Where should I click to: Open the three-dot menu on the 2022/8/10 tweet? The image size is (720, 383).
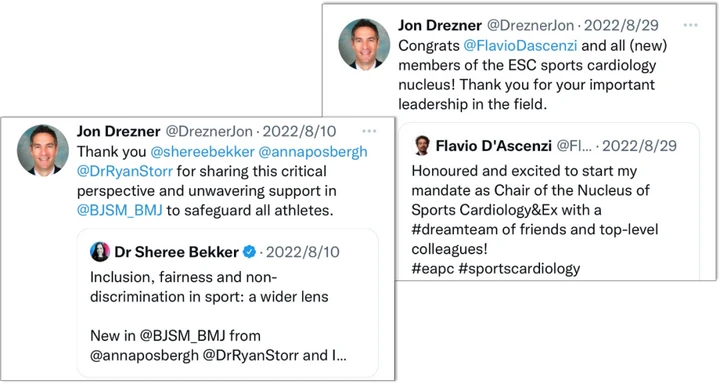(x=369, y=131)
